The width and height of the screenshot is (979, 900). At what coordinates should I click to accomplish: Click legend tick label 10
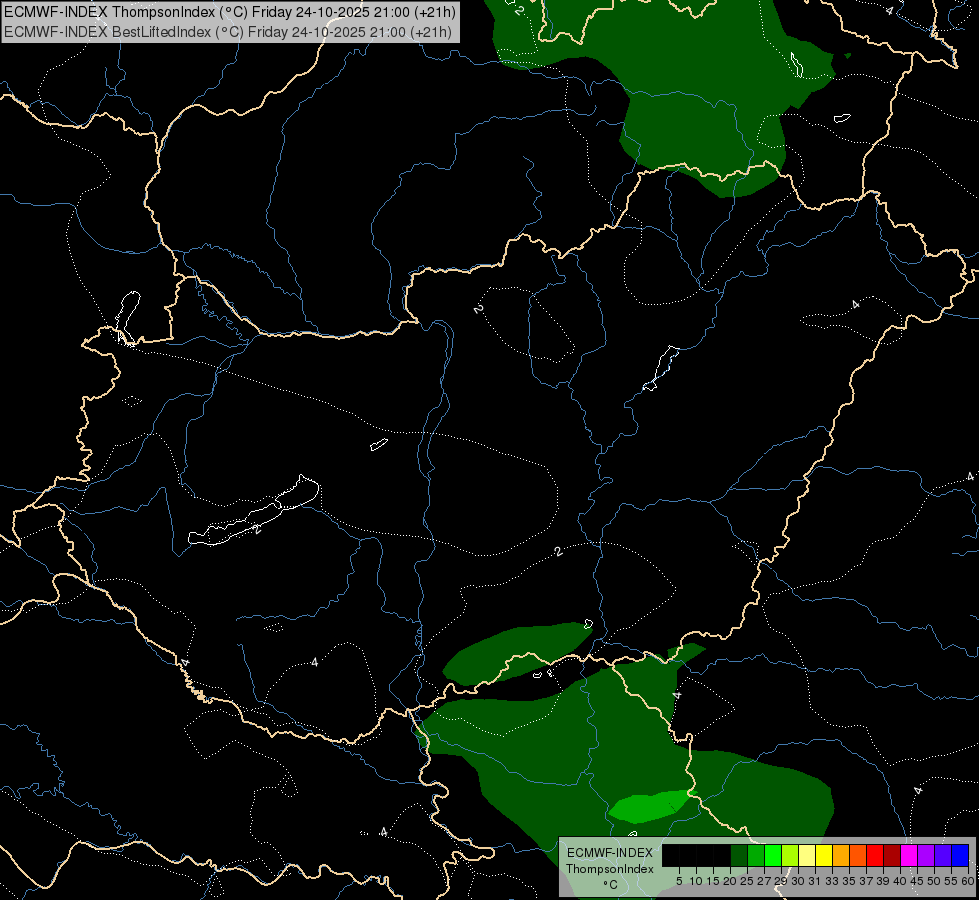coord(696,881)
